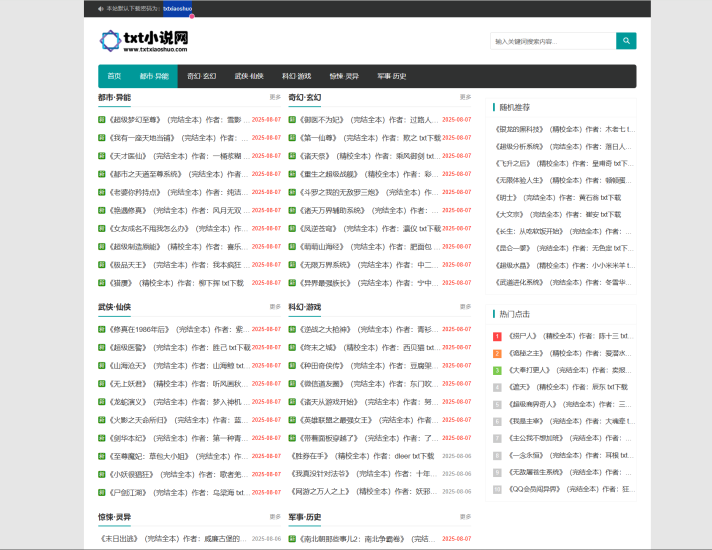Viewport: 712px width, 550px height.
Task: Click the speaker icon in top notice bar
Action: pyautogui.click(x=101, y=8)
